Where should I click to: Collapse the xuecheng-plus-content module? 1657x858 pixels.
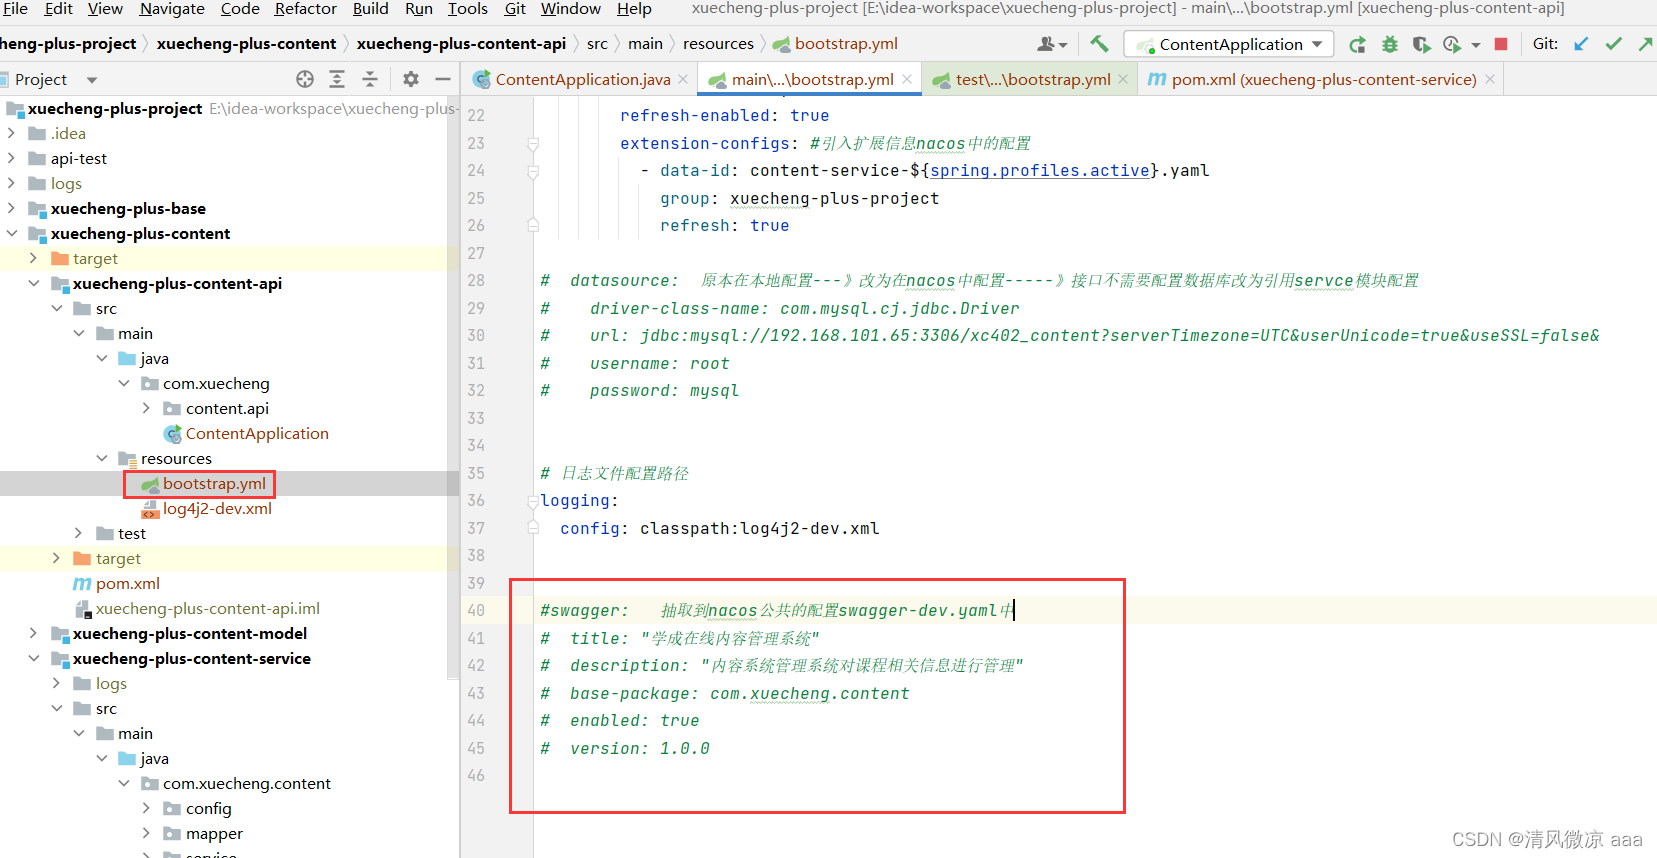(11, 233)
